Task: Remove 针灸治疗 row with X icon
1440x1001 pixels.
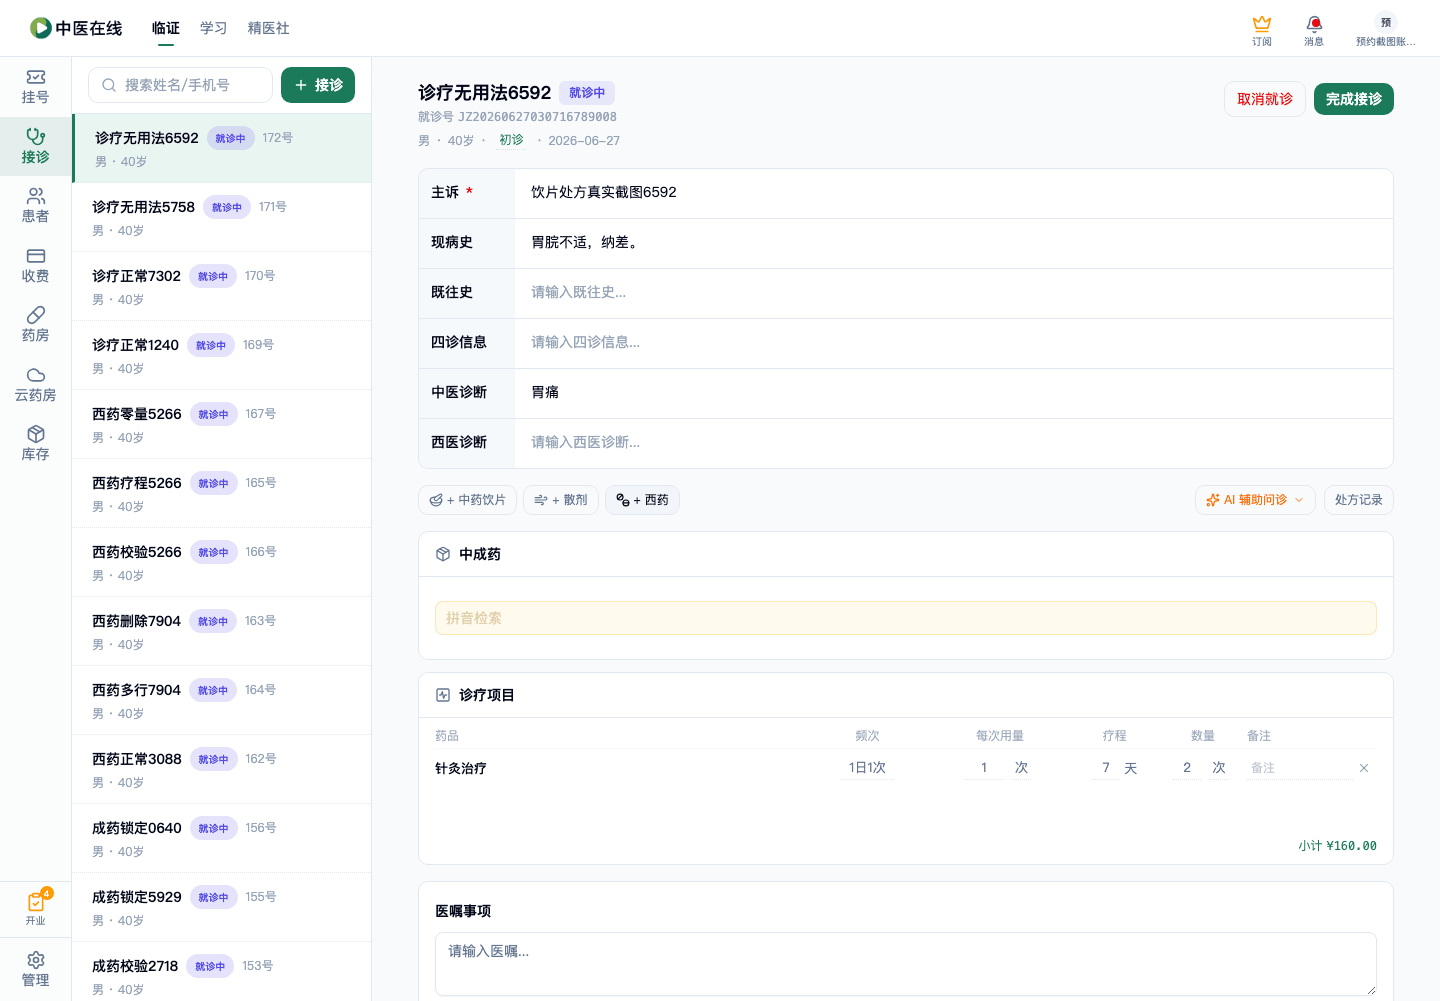Action: point(1364,768)
